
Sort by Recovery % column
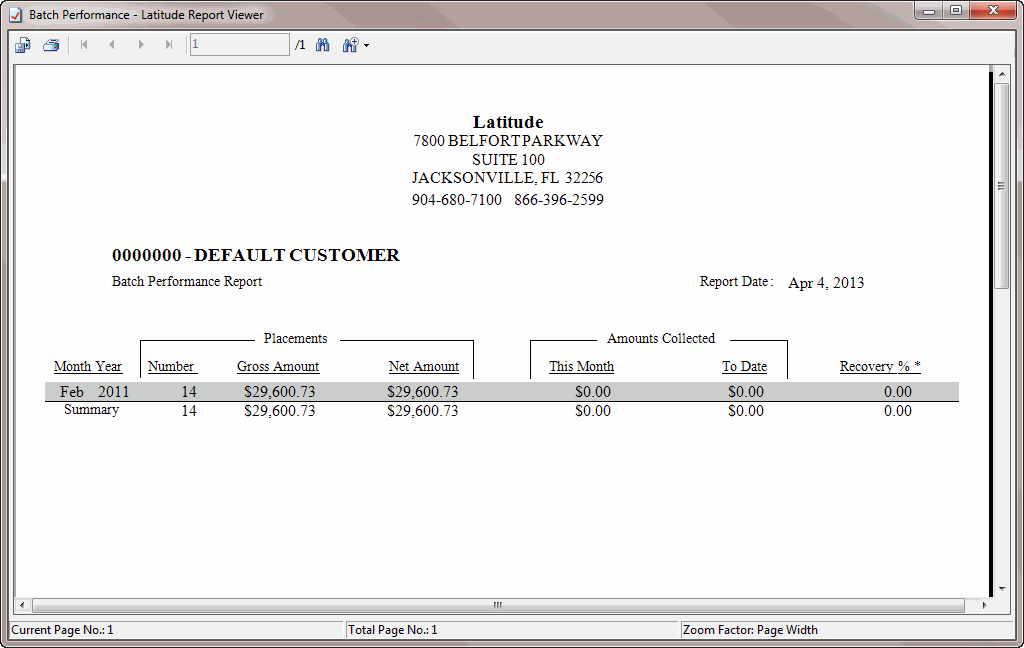pyautogui.click(x=879, y=366)
